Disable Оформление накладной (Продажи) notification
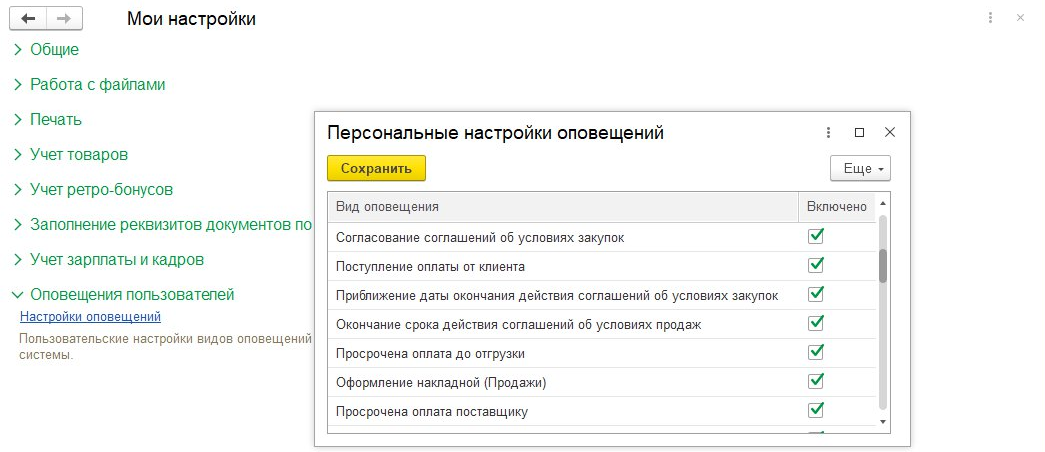 (816, 381)
